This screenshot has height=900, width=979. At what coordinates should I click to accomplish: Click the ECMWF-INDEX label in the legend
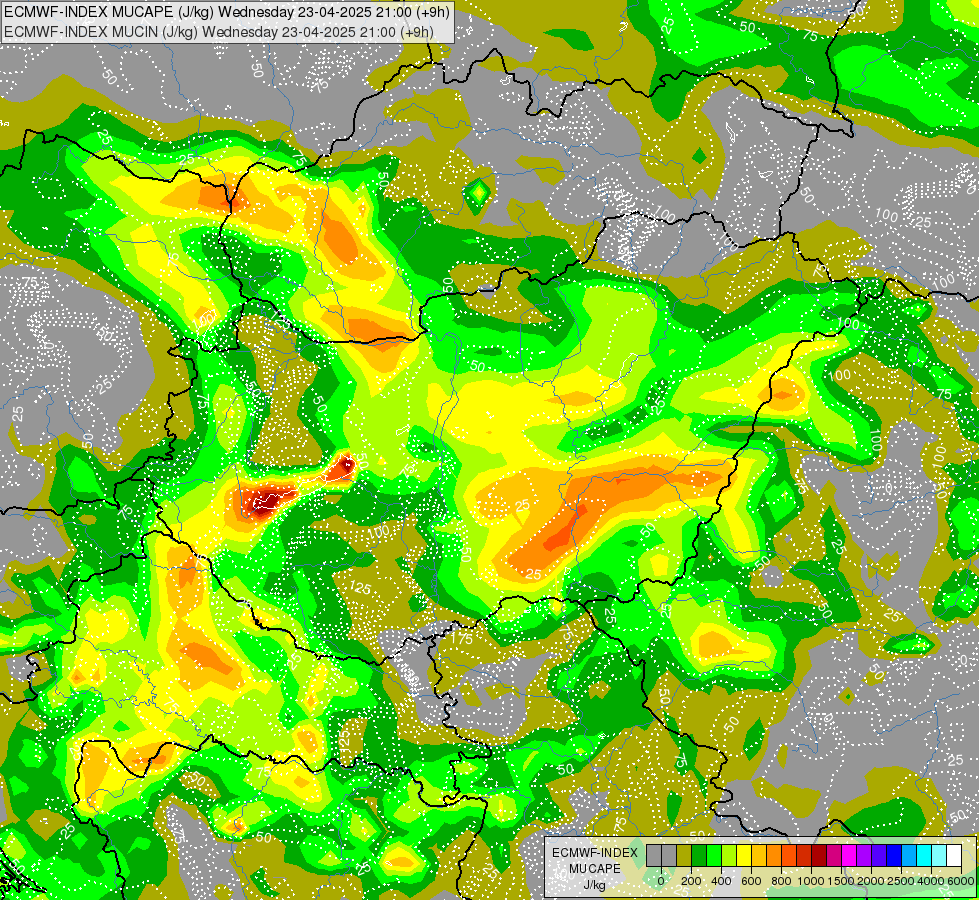[x=595, y=853]
